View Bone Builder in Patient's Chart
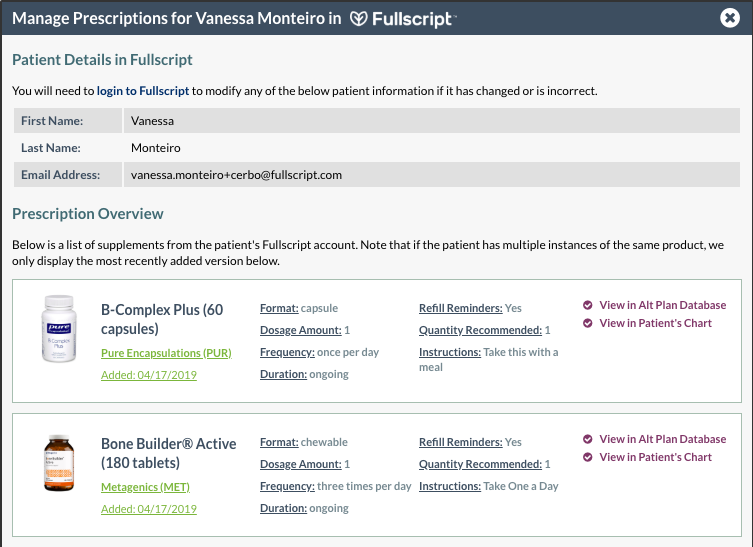Screen dimensions: 753x547 655,457
